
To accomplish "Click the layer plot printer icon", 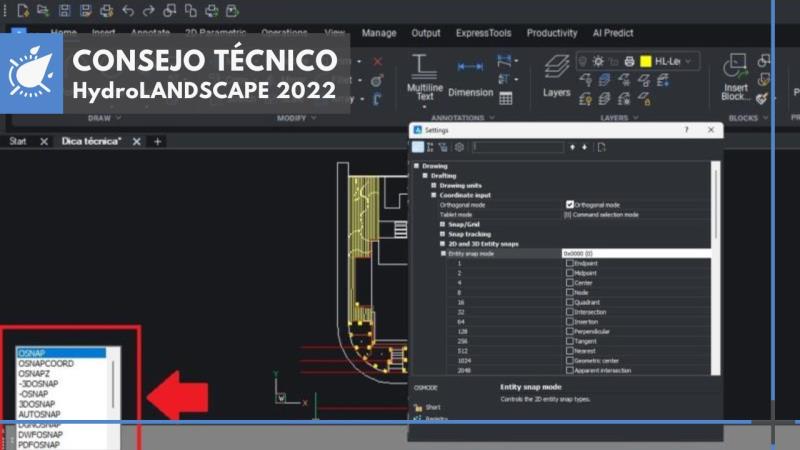I will coord(629,62).
